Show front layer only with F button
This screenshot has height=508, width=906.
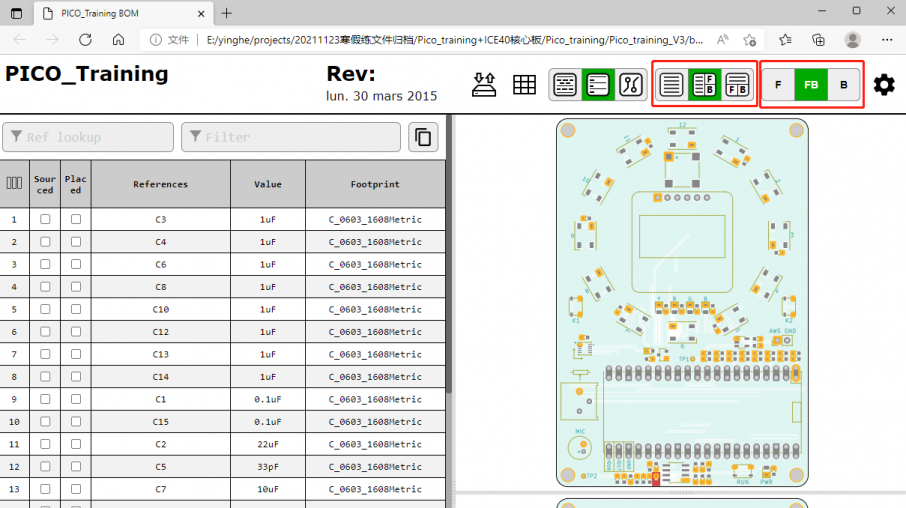tap(778, 85)
